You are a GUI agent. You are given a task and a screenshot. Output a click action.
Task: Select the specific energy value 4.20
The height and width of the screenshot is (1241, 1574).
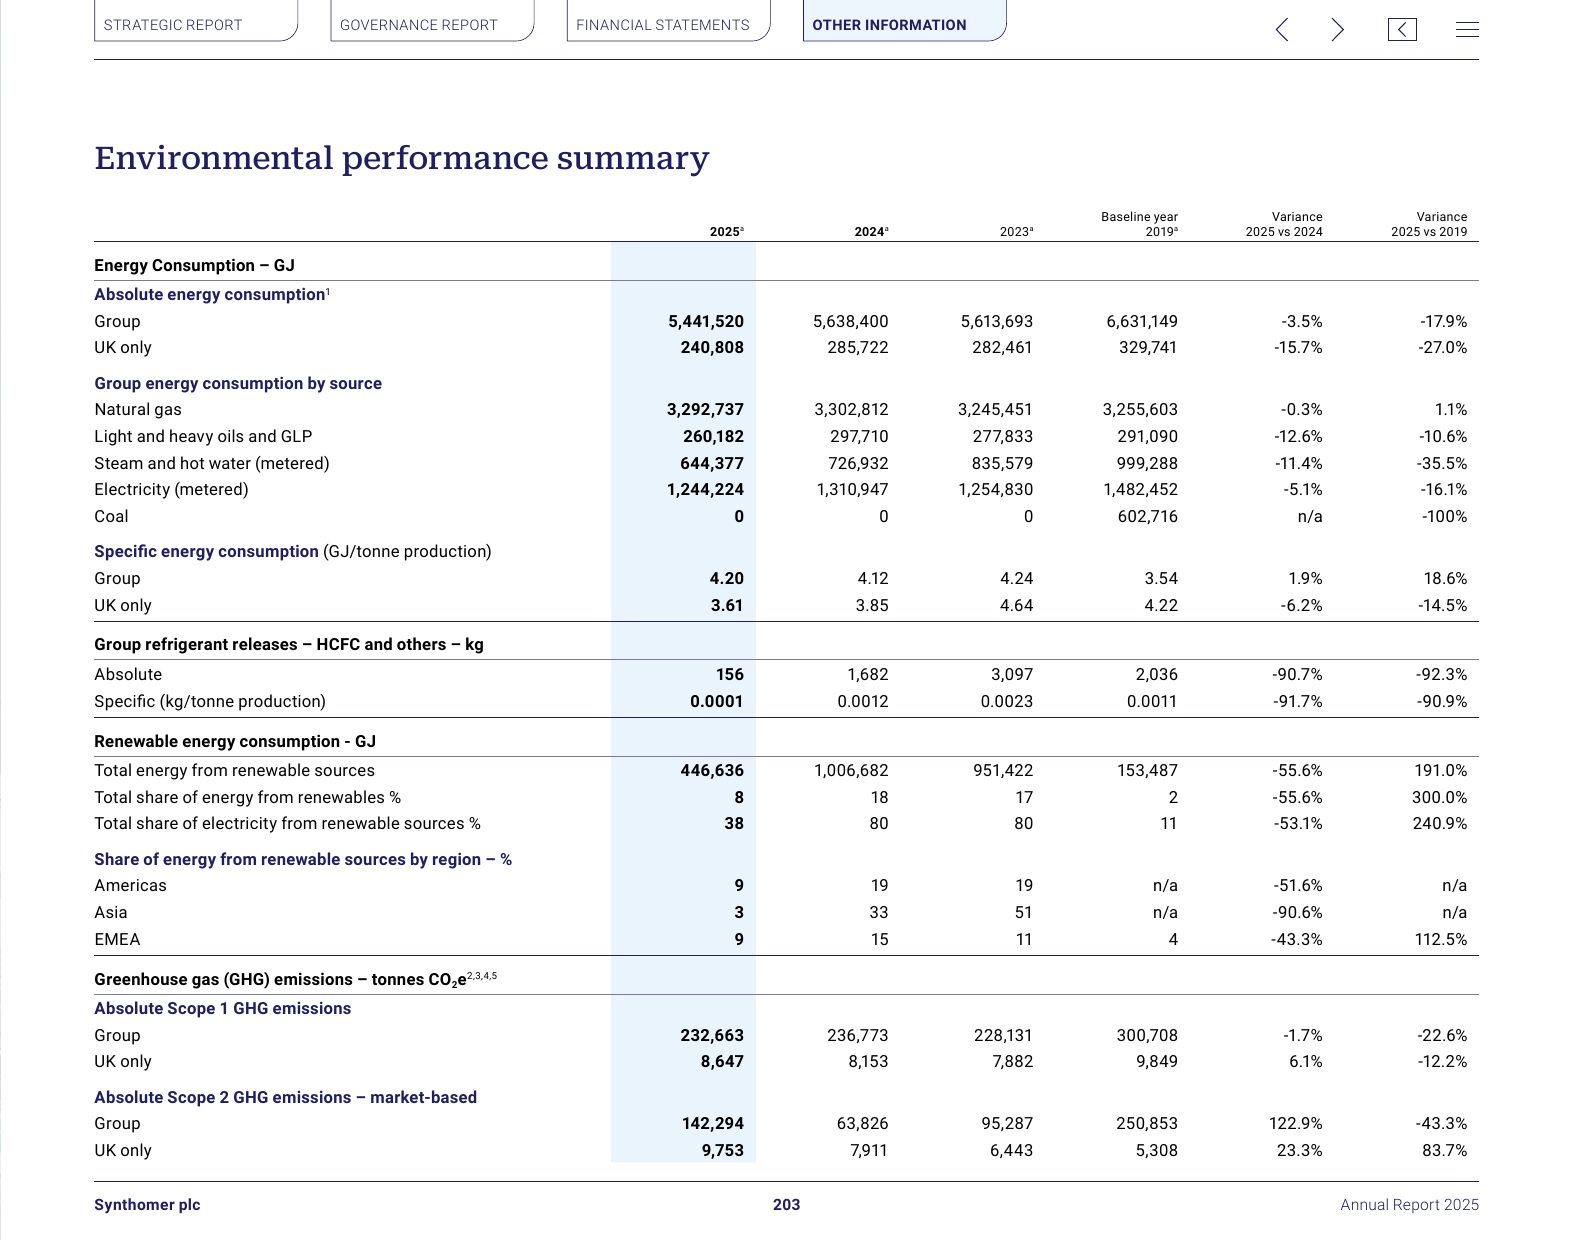point(727,578)
